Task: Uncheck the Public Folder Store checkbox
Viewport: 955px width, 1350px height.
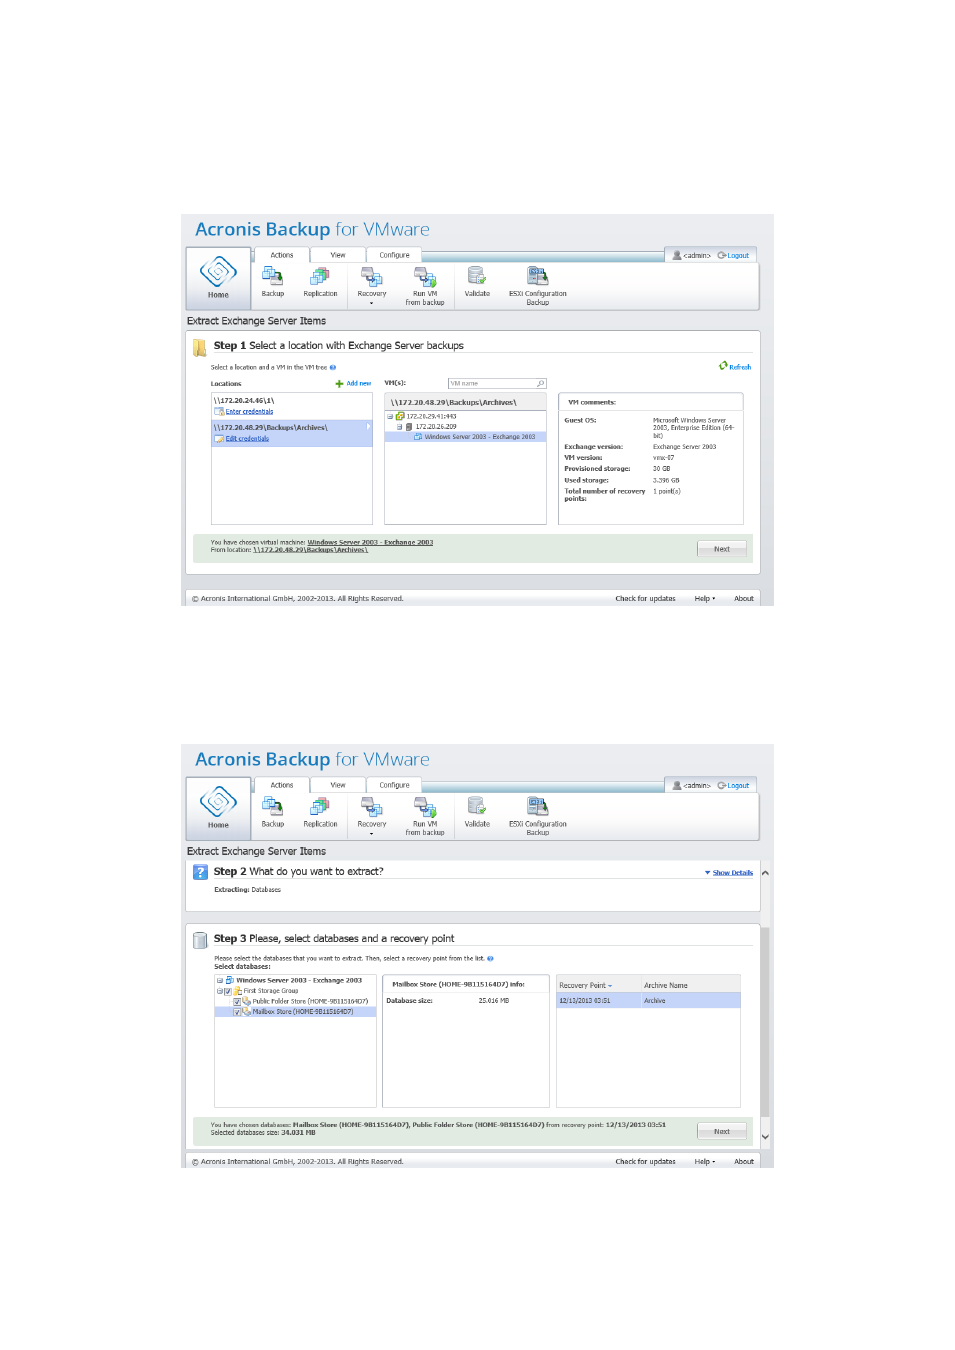Action: pyautogui.click(x=237, y=1002)
